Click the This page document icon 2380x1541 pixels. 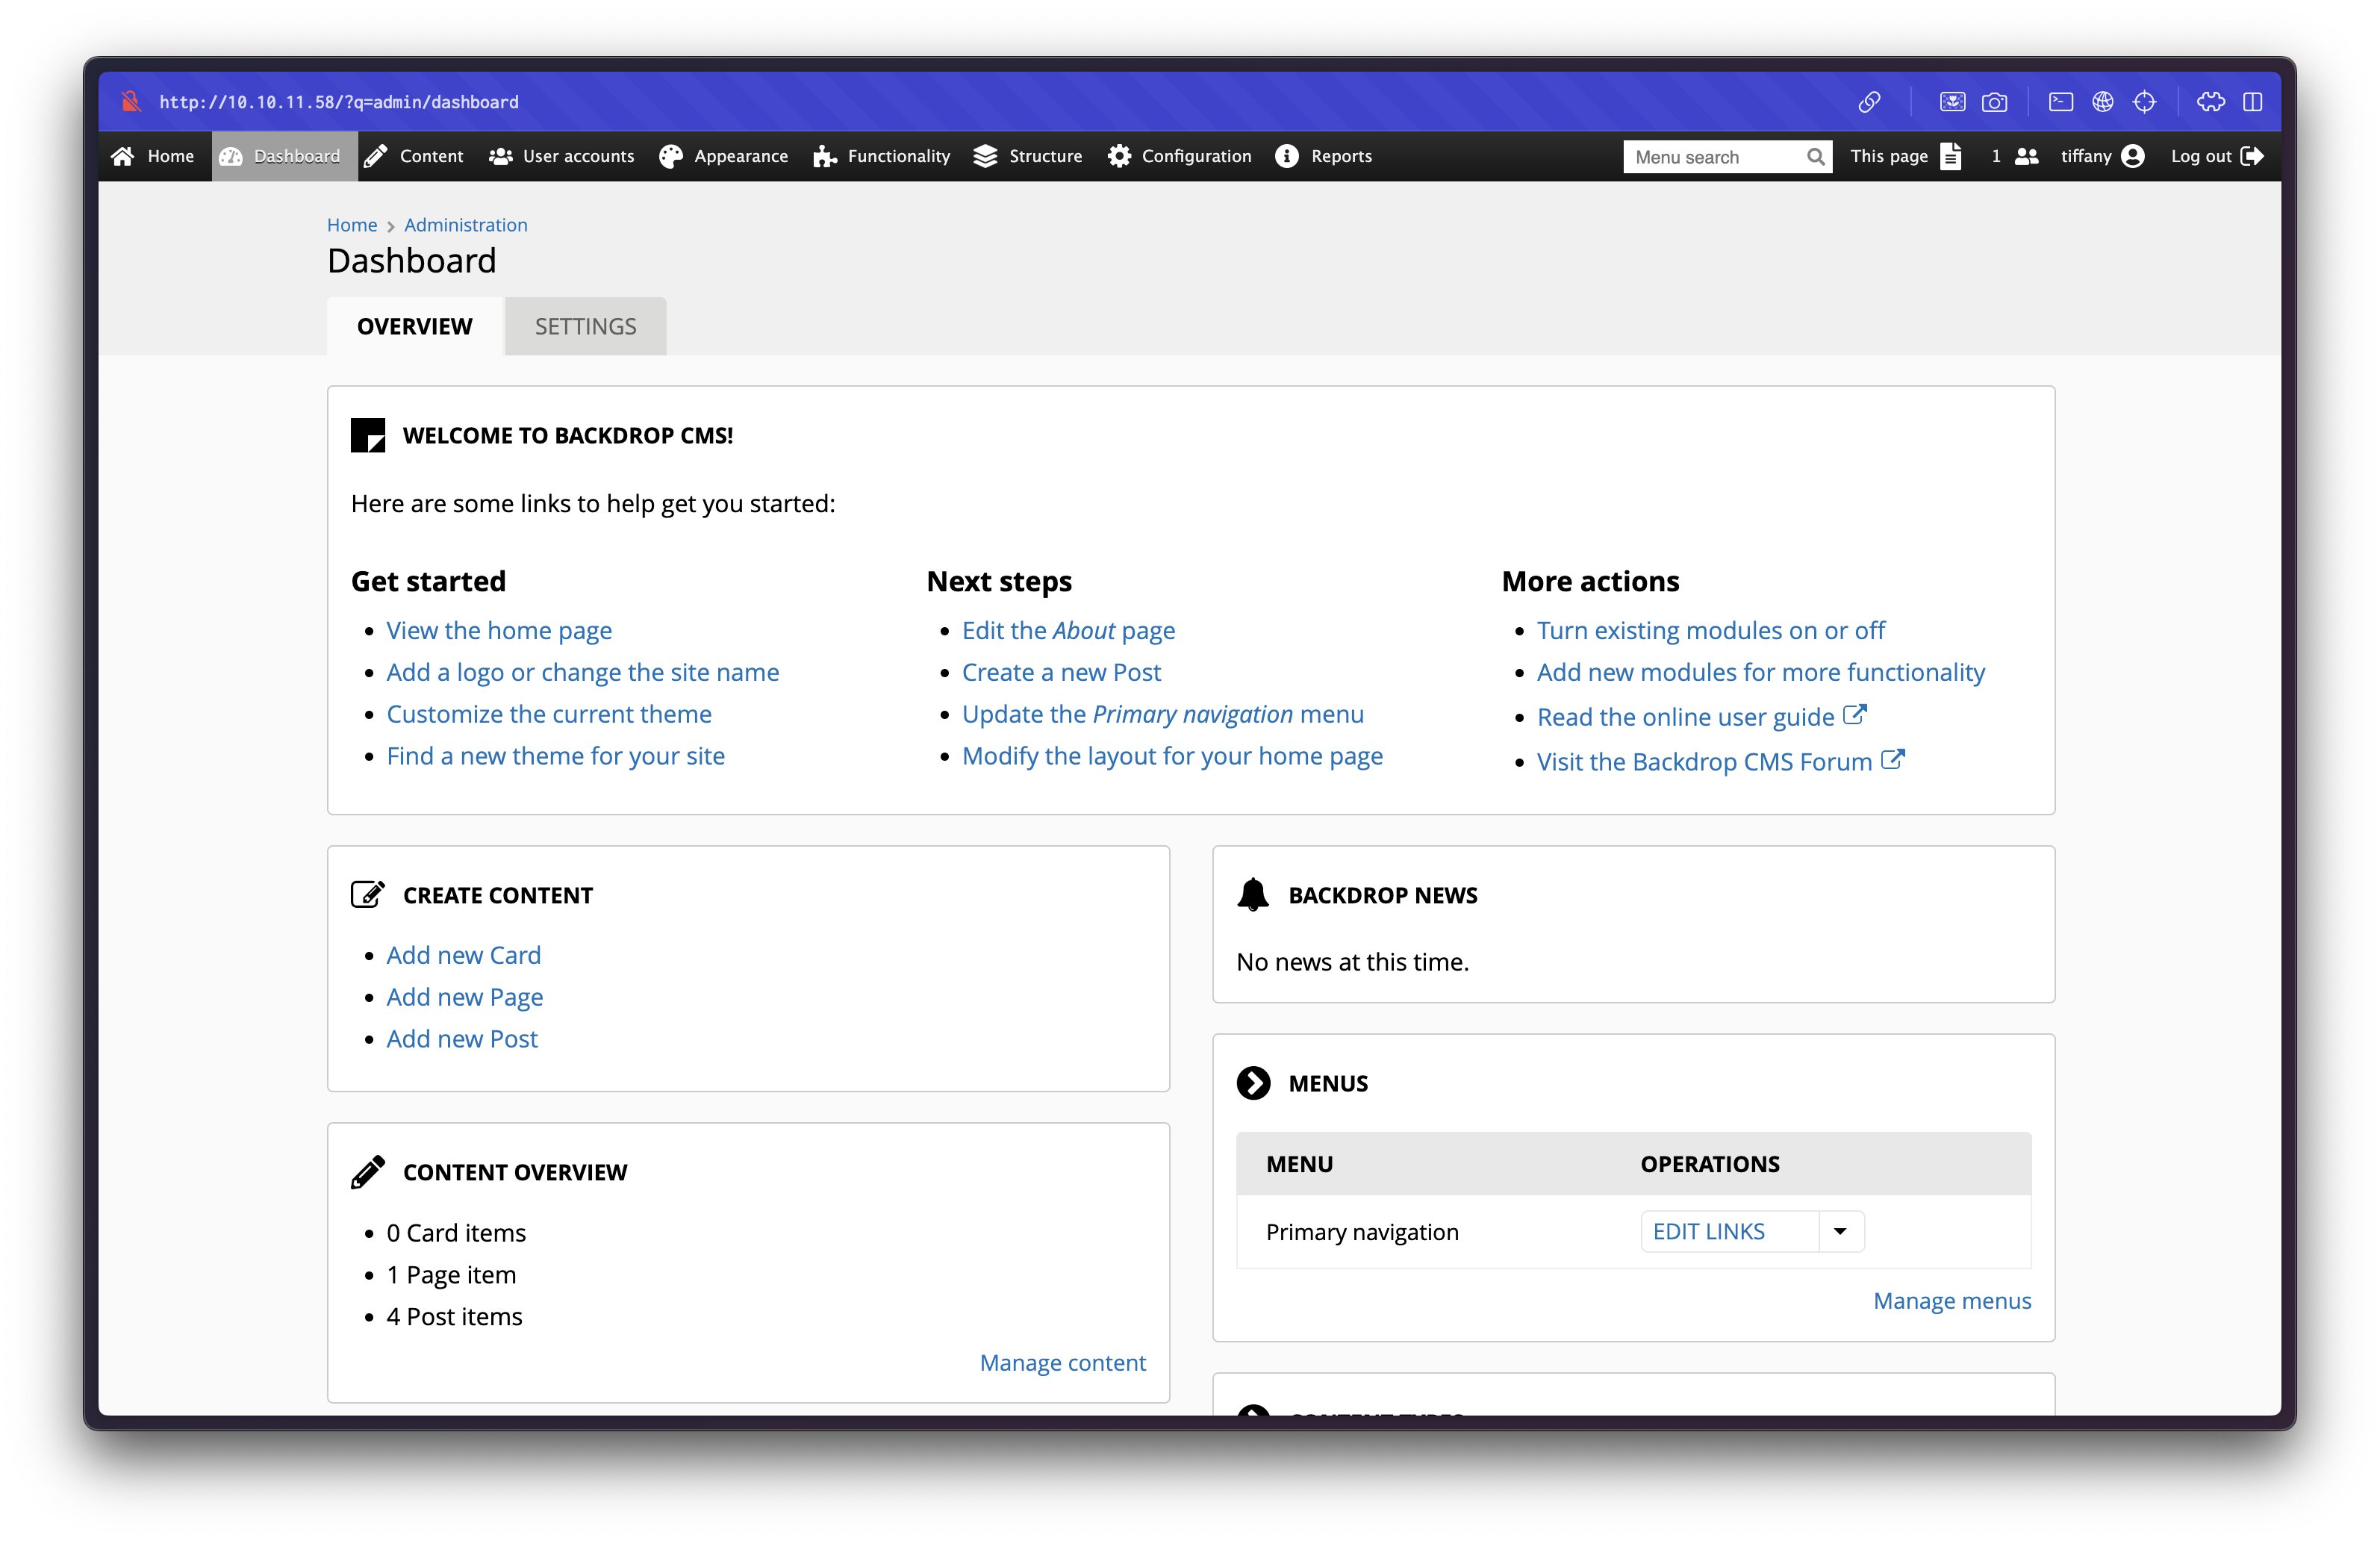pos(1950,156)
